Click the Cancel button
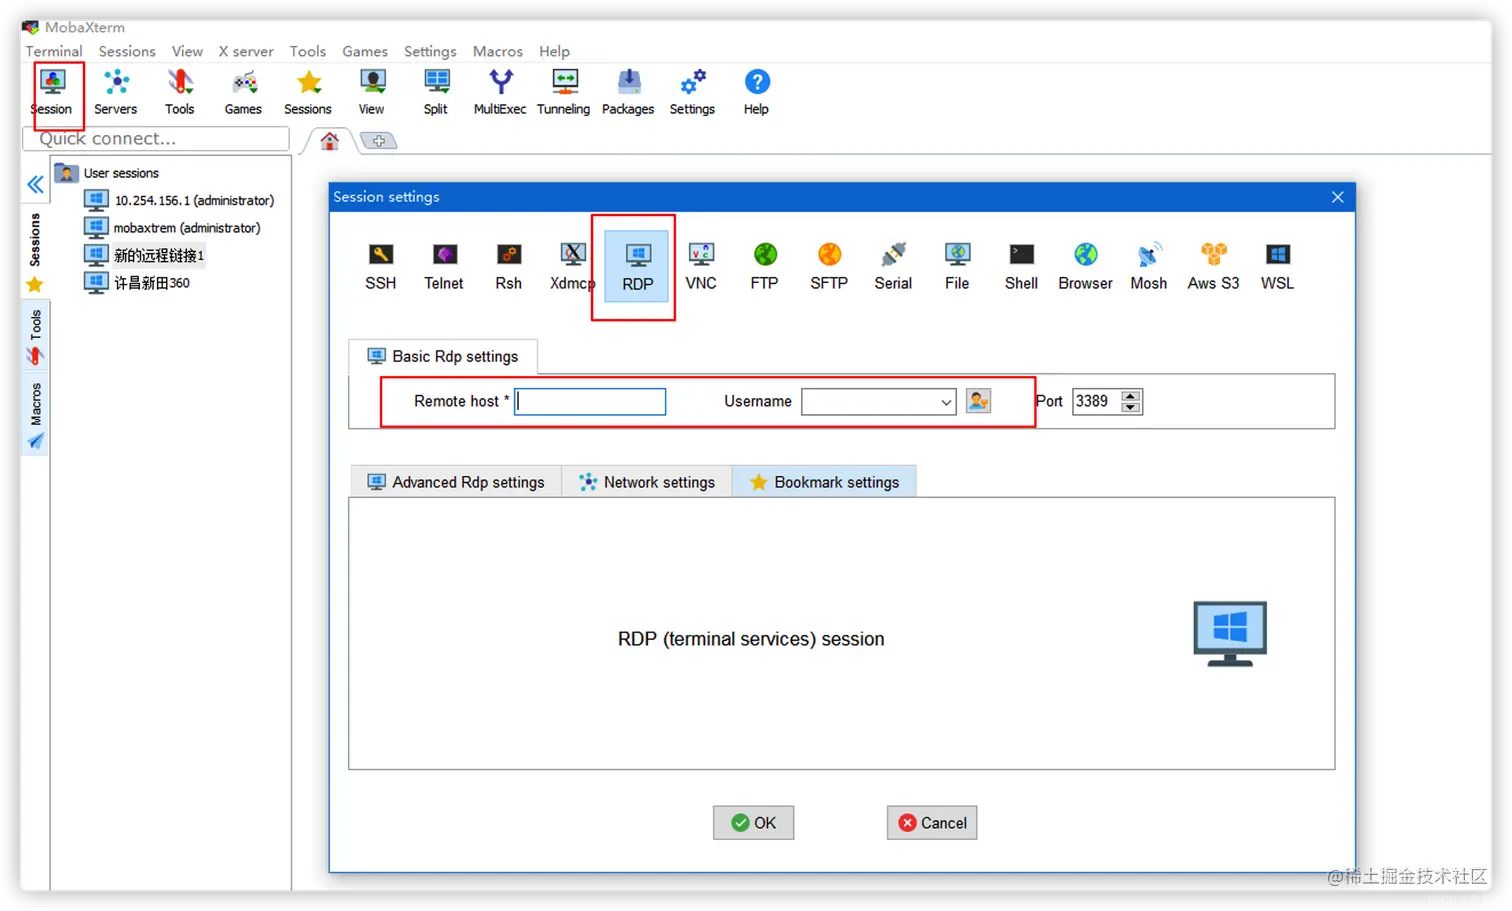1512x911 pixels. click(x=932, y=823)
